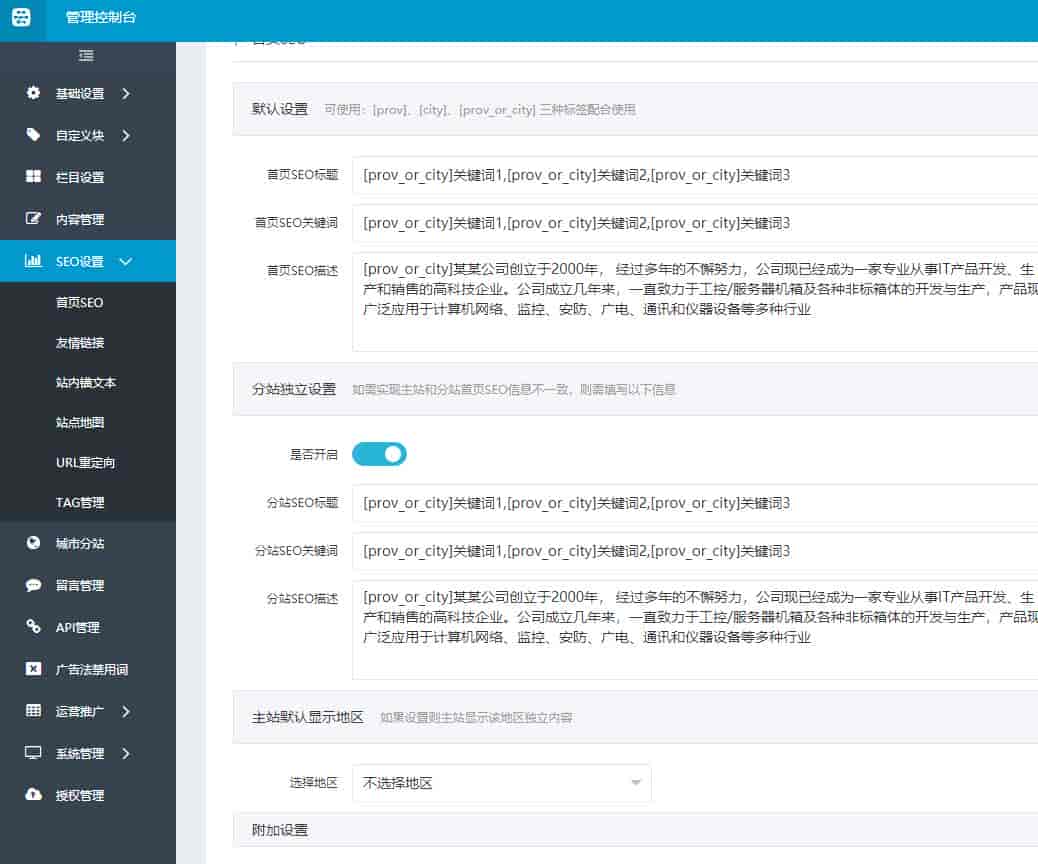Open API管理 via its link icon
1038x864 pixels.
(34, 627)
